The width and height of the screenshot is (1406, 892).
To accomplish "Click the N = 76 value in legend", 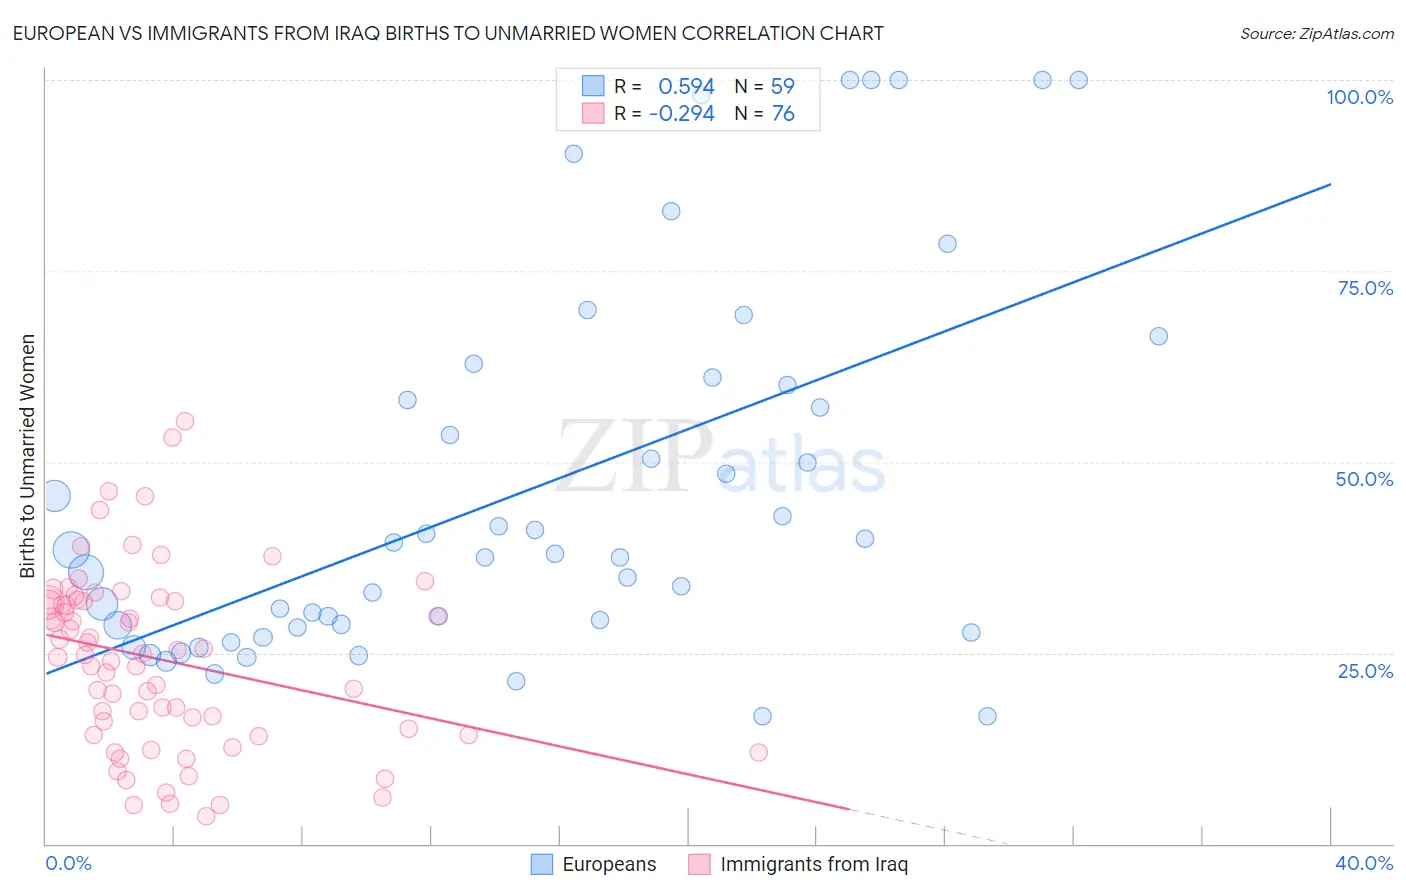I will (x=765, y=113).
